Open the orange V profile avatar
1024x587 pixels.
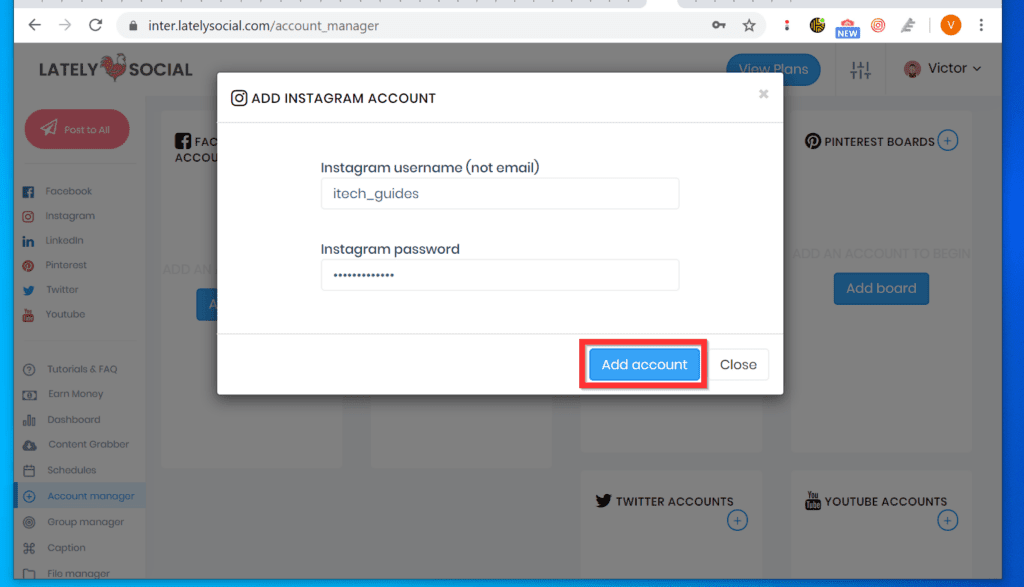(x=950, y=25)
